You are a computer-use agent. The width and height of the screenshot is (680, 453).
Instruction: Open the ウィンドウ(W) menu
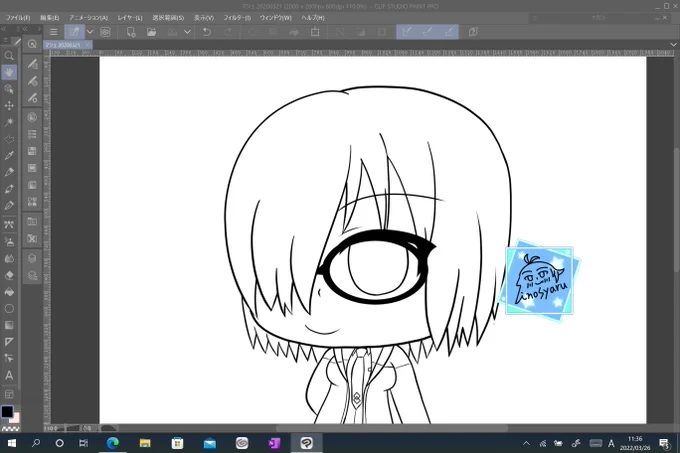(x=276, y=18)
